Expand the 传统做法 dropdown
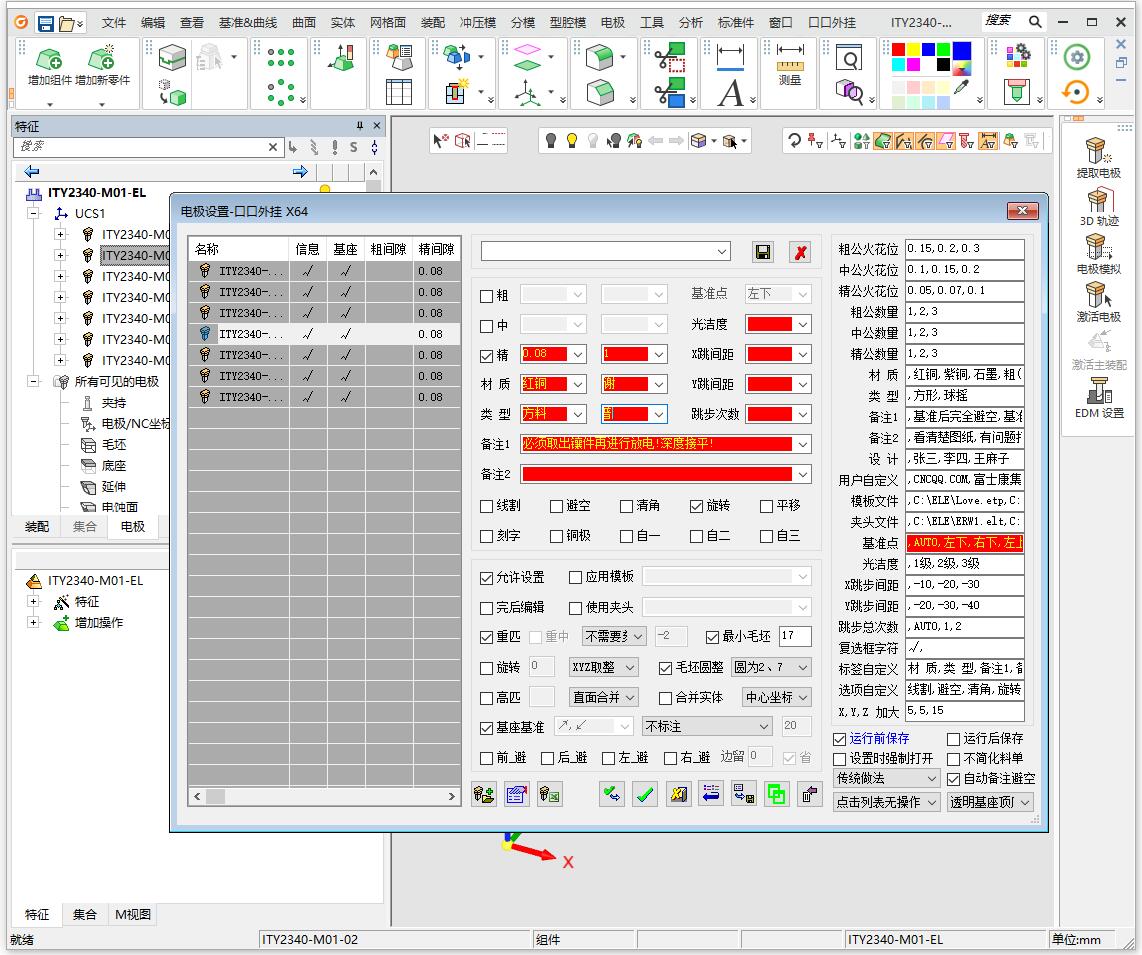This screenshot has width=1142, height=955. tap(886, 778)
